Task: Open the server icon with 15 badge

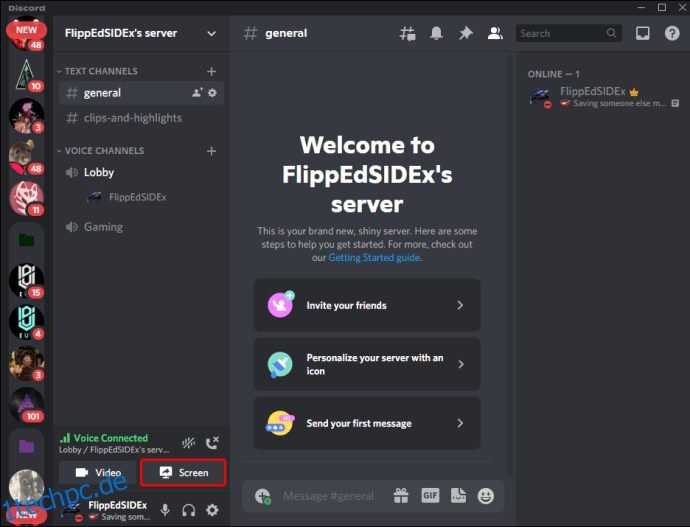Action: tap(26, 281)
